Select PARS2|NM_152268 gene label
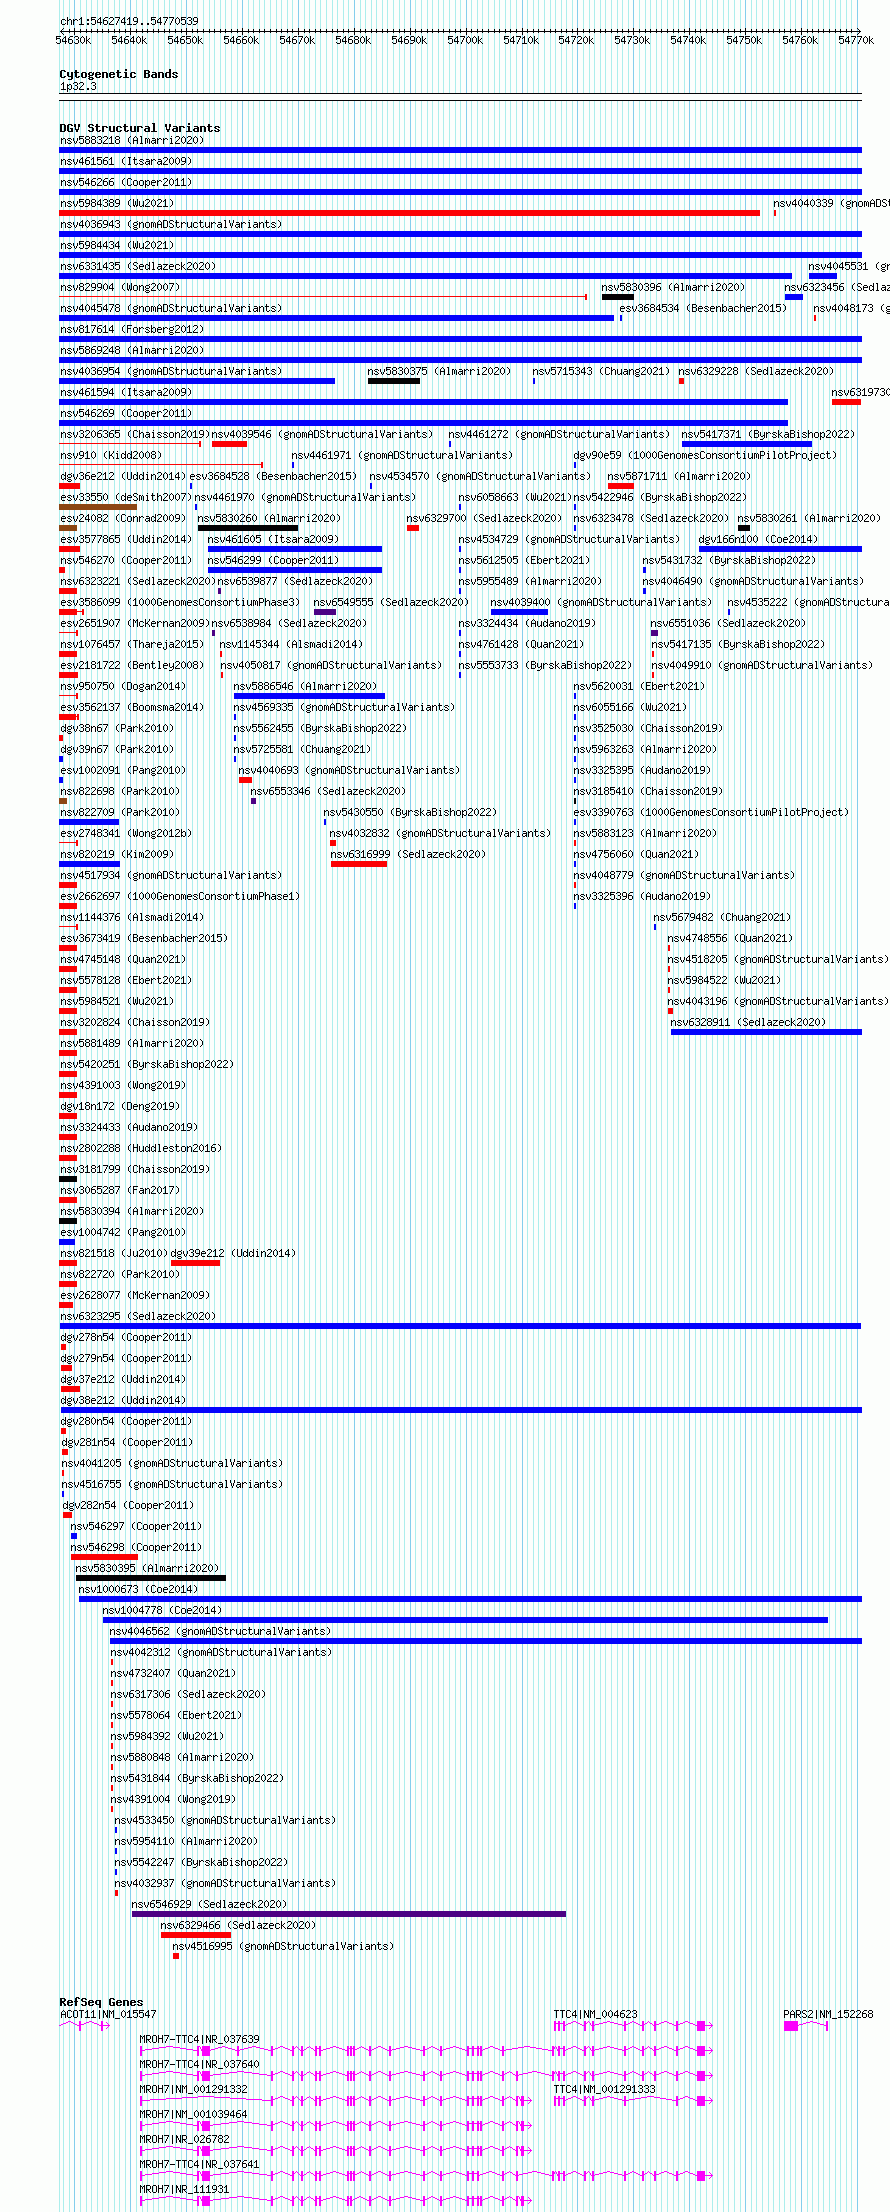 tap(828, 2014)
